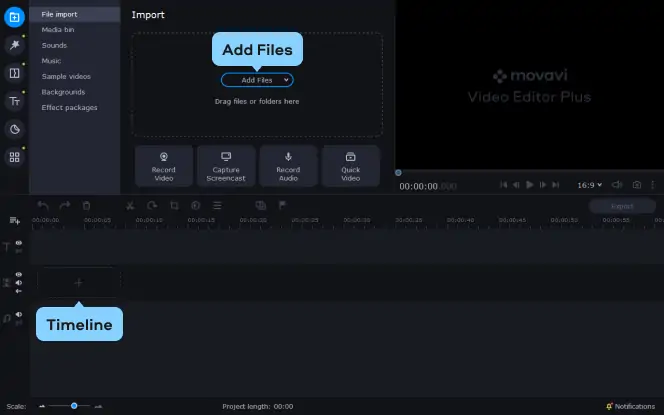
Task: Open the Filters magic wand panel
Action: (x=14, y=45)
